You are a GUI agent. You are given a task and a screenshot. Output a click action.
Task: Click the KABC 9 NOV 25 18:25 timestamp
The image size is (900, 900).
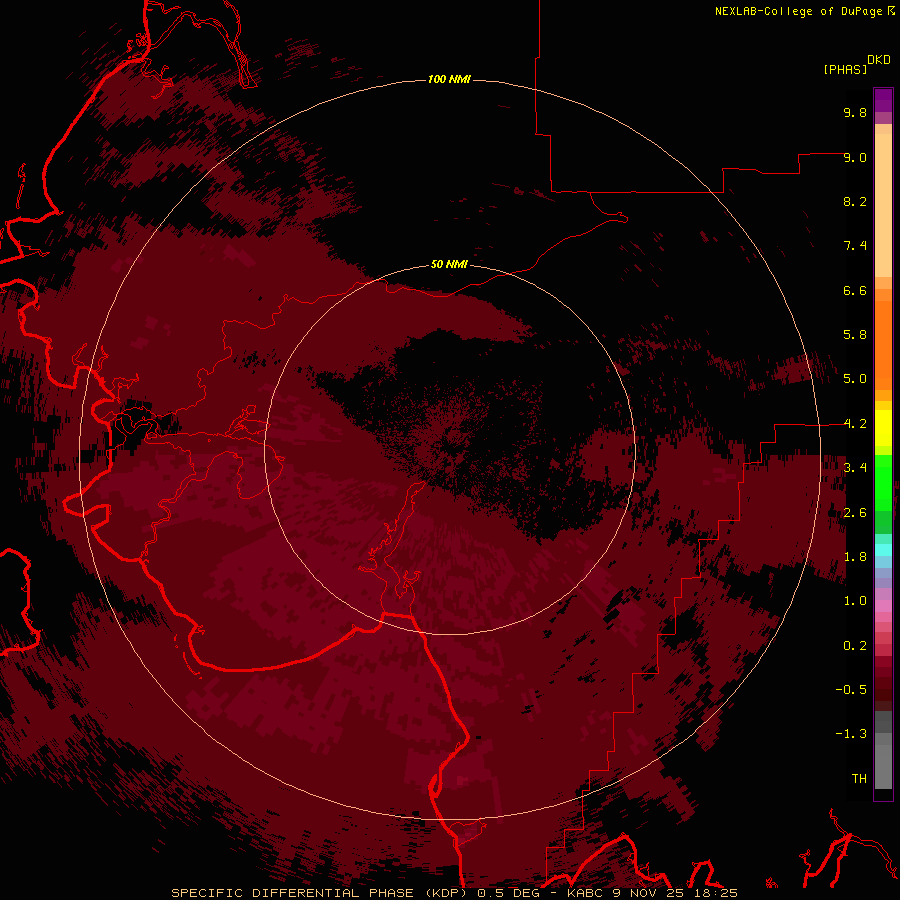[652, 893]
